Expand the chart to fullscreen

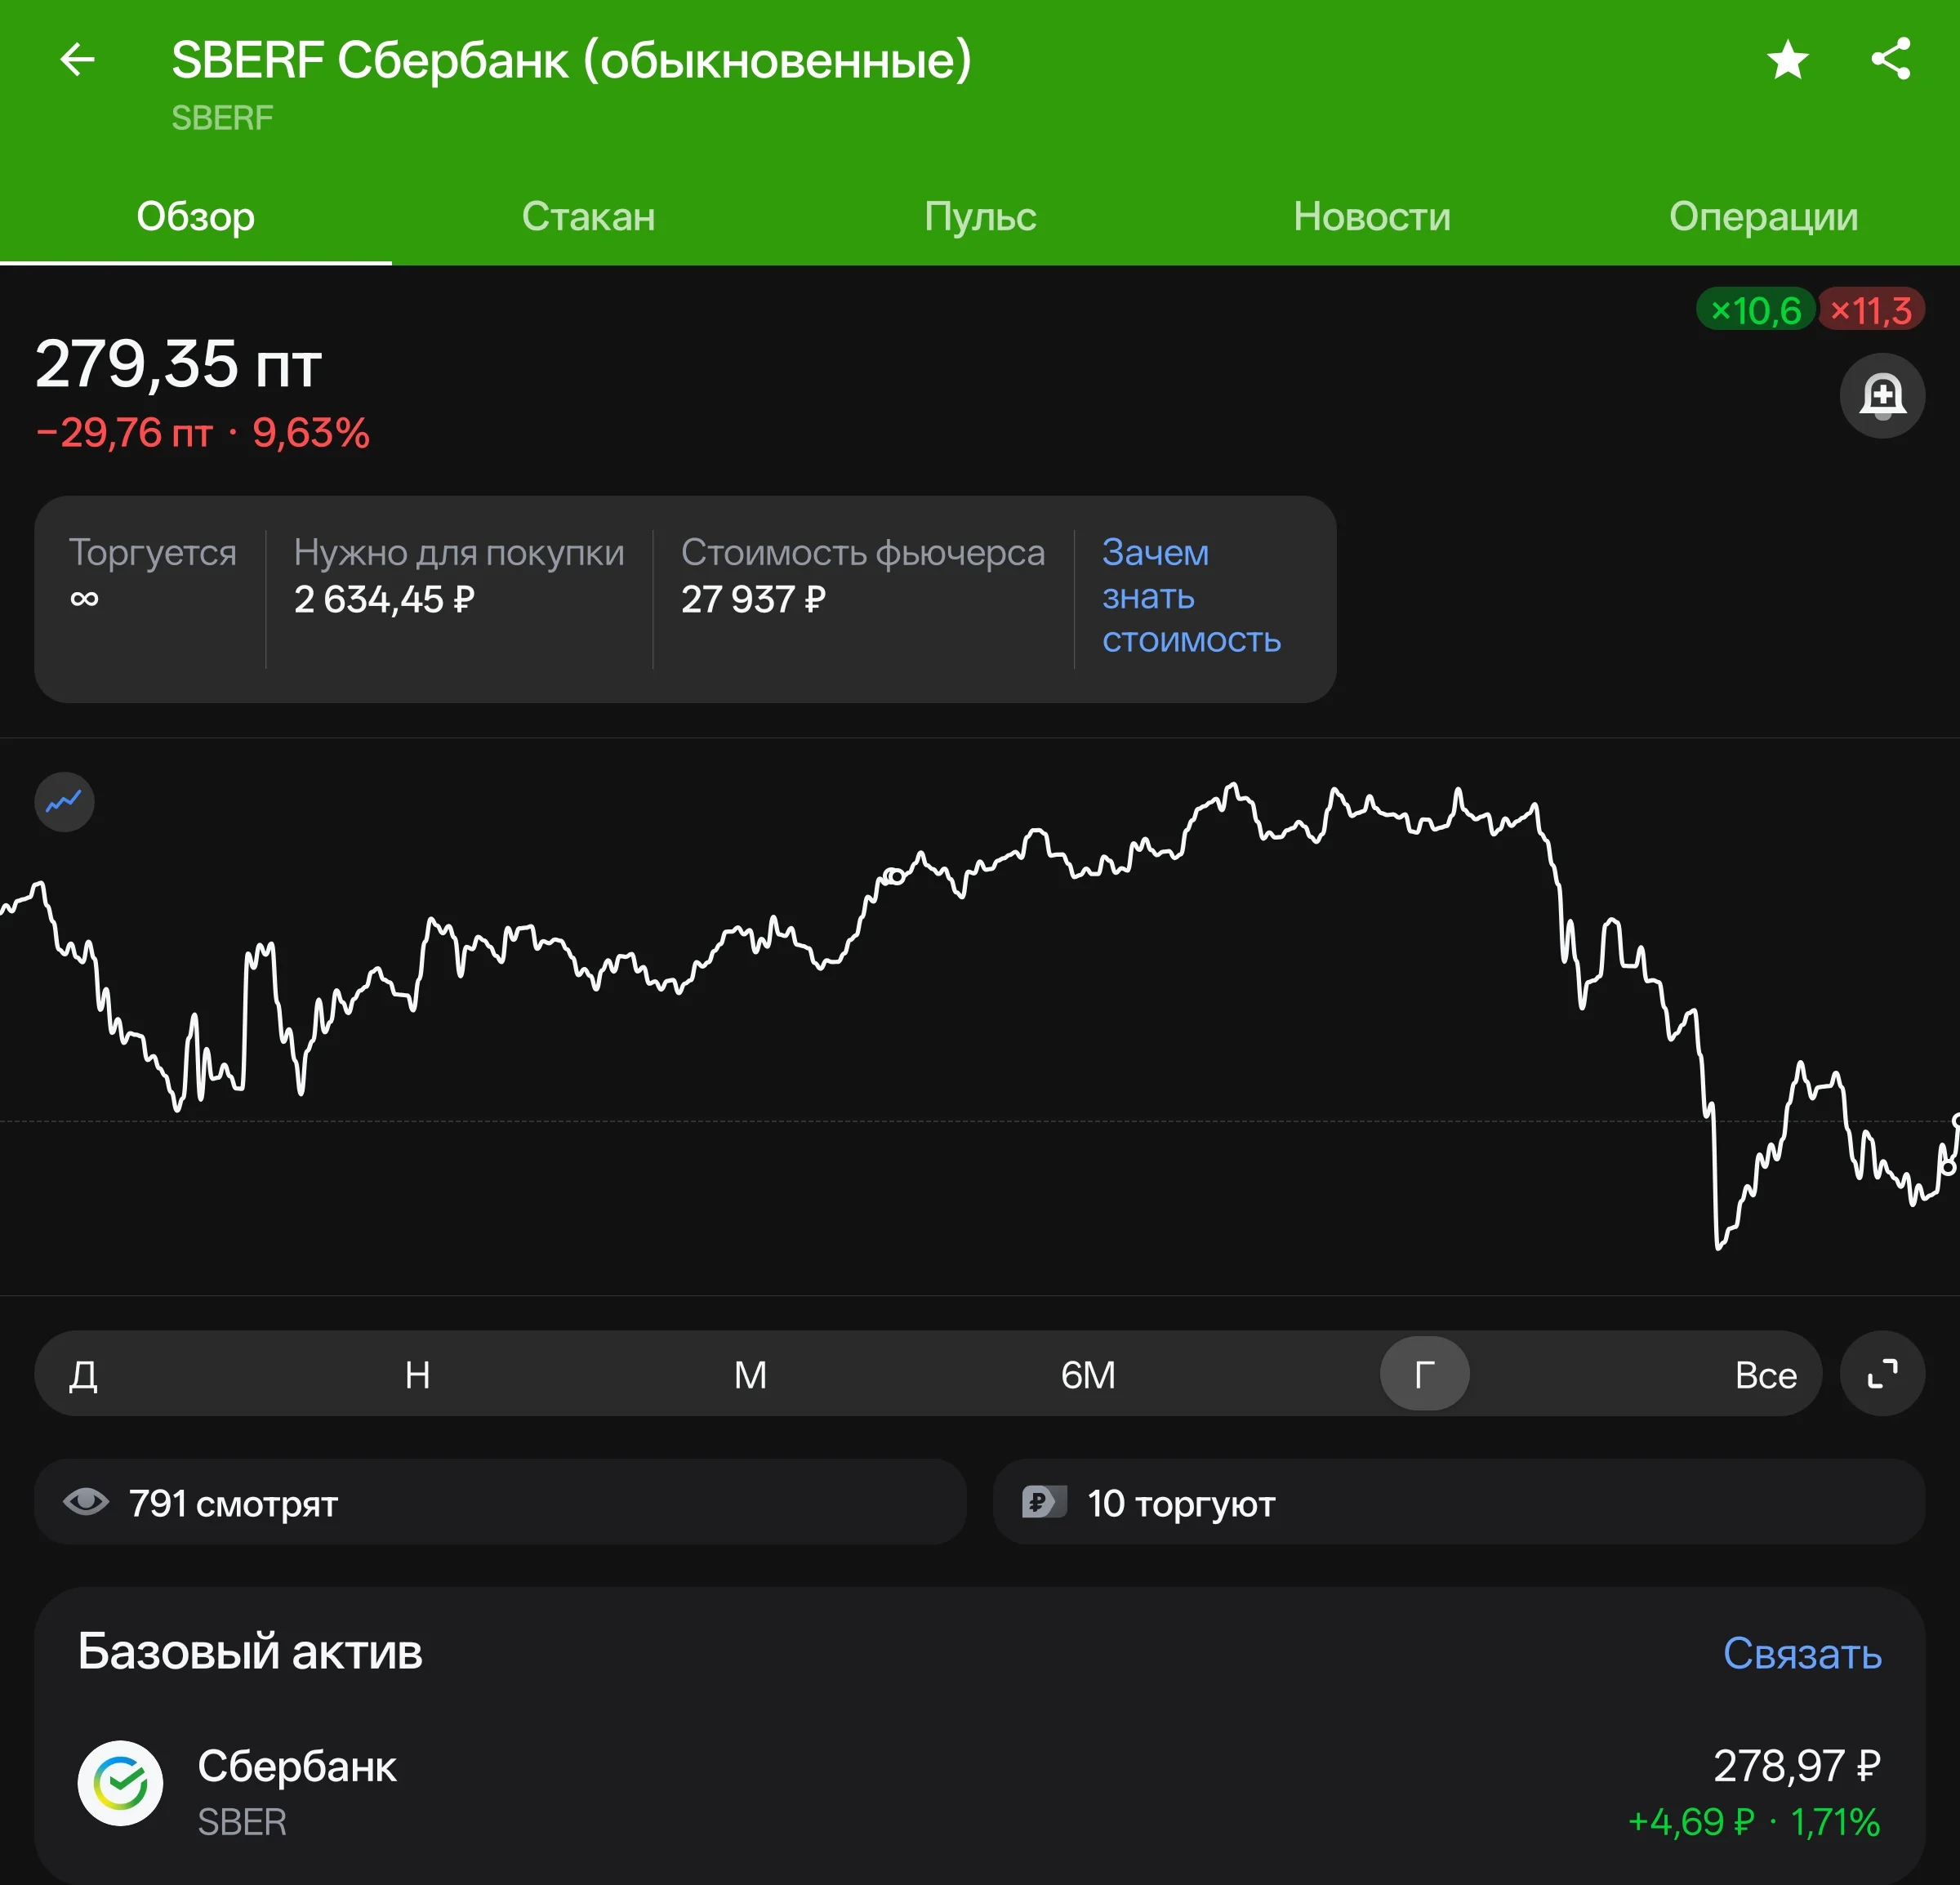pyautogui.click(x=1882, y=1373)
